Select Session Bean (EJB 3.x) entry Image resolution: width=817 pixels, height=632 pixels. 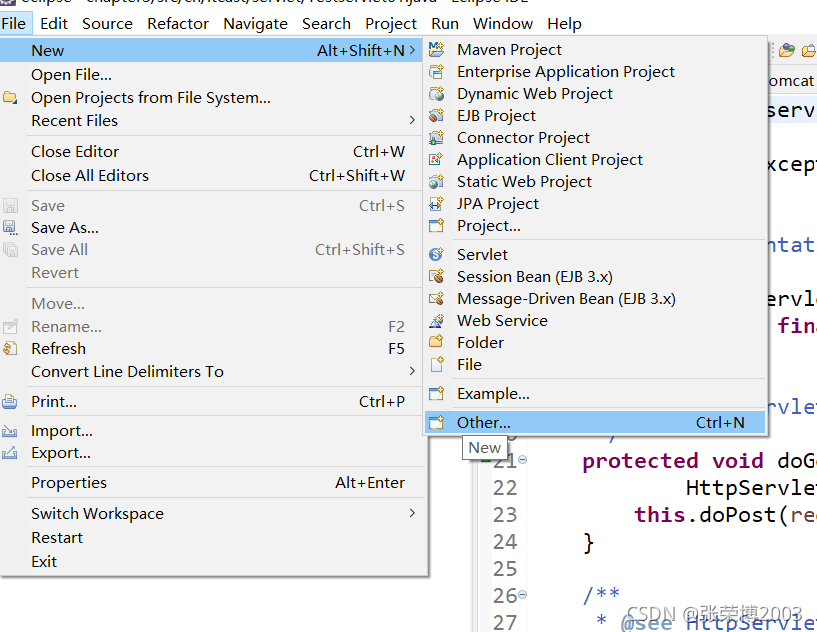595,277
